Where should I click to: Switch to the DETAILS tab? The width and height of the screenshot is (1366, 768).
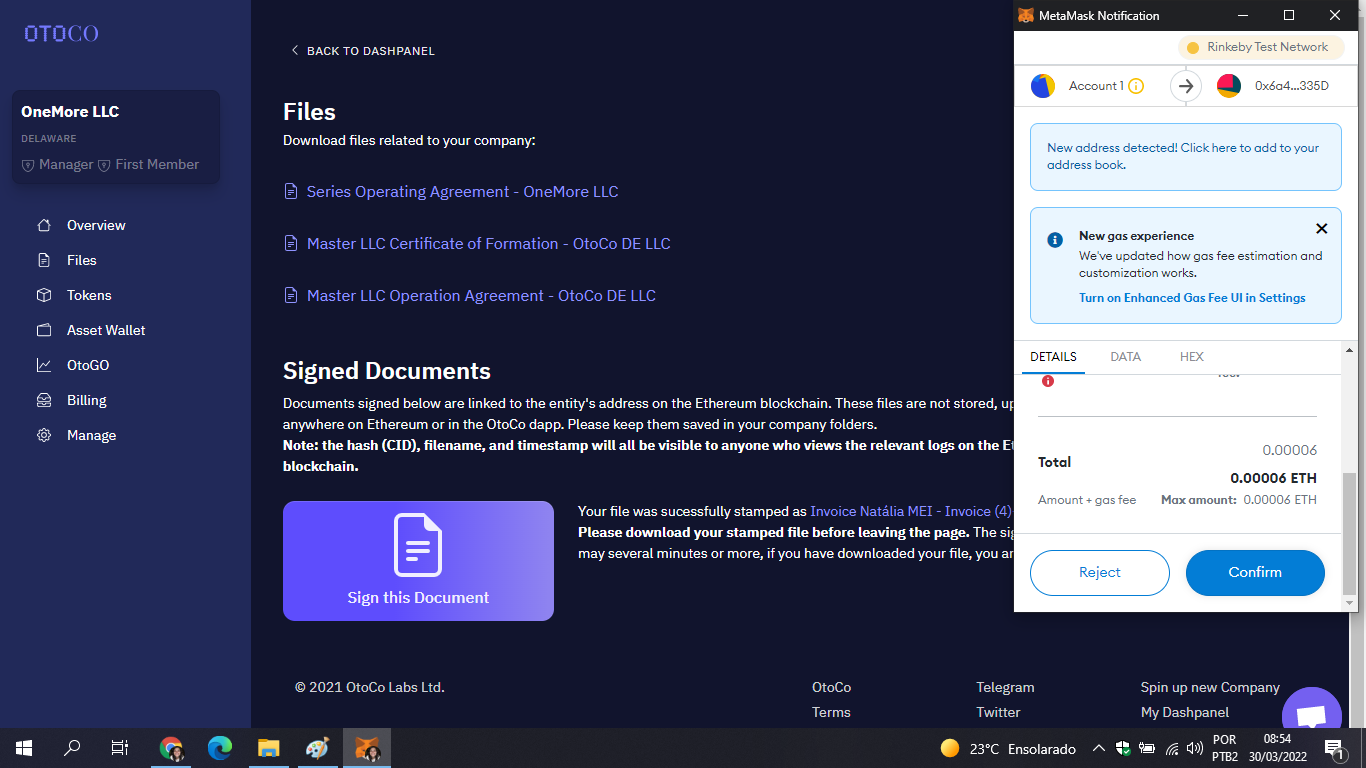[x=1053, y=357]
